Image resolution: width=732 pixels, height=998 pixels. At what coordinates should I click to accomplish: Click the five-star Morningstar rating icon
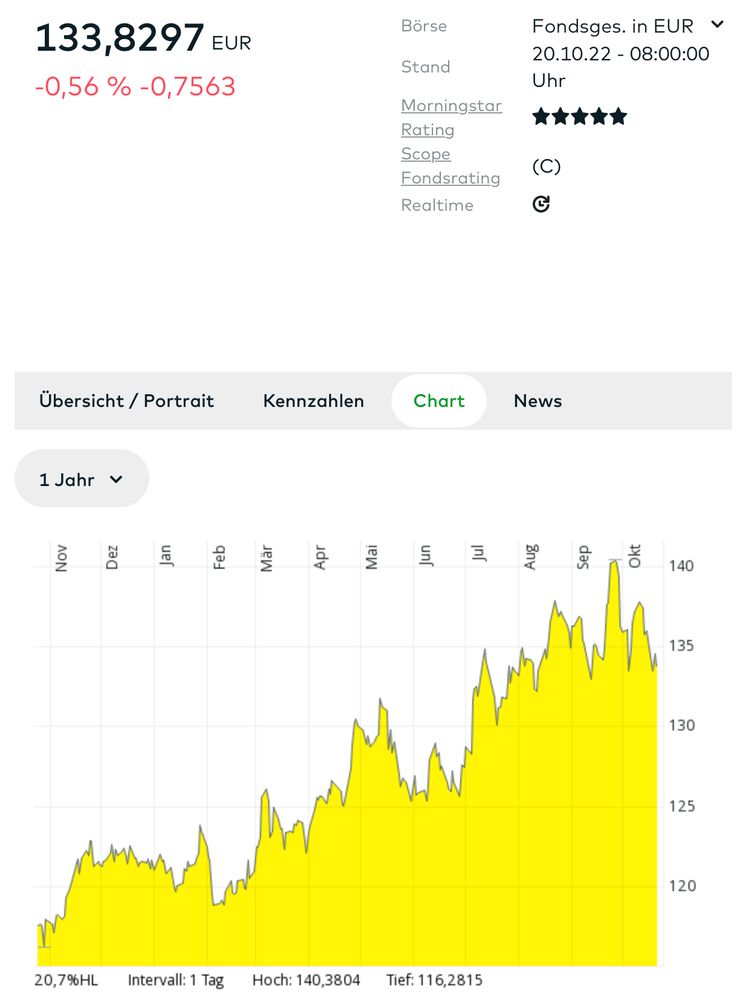578,115
